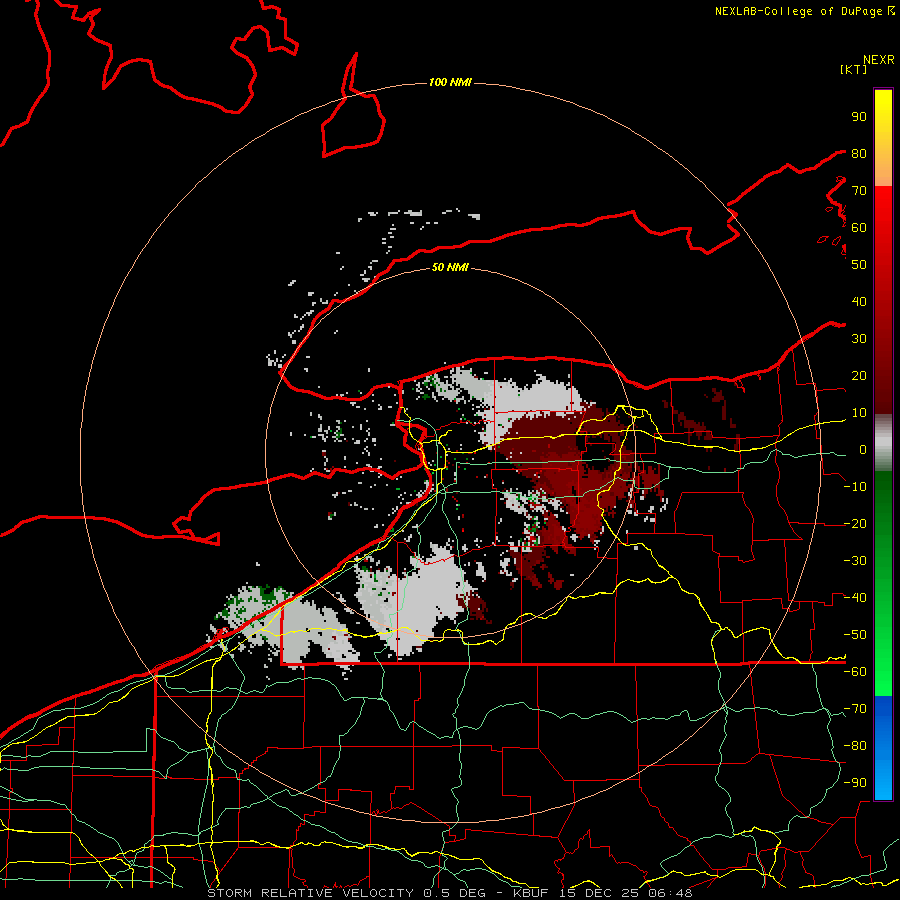The image size is (900, 900).
Task: Click the -10 value on the velocity scale
Action: click(855, 487)
